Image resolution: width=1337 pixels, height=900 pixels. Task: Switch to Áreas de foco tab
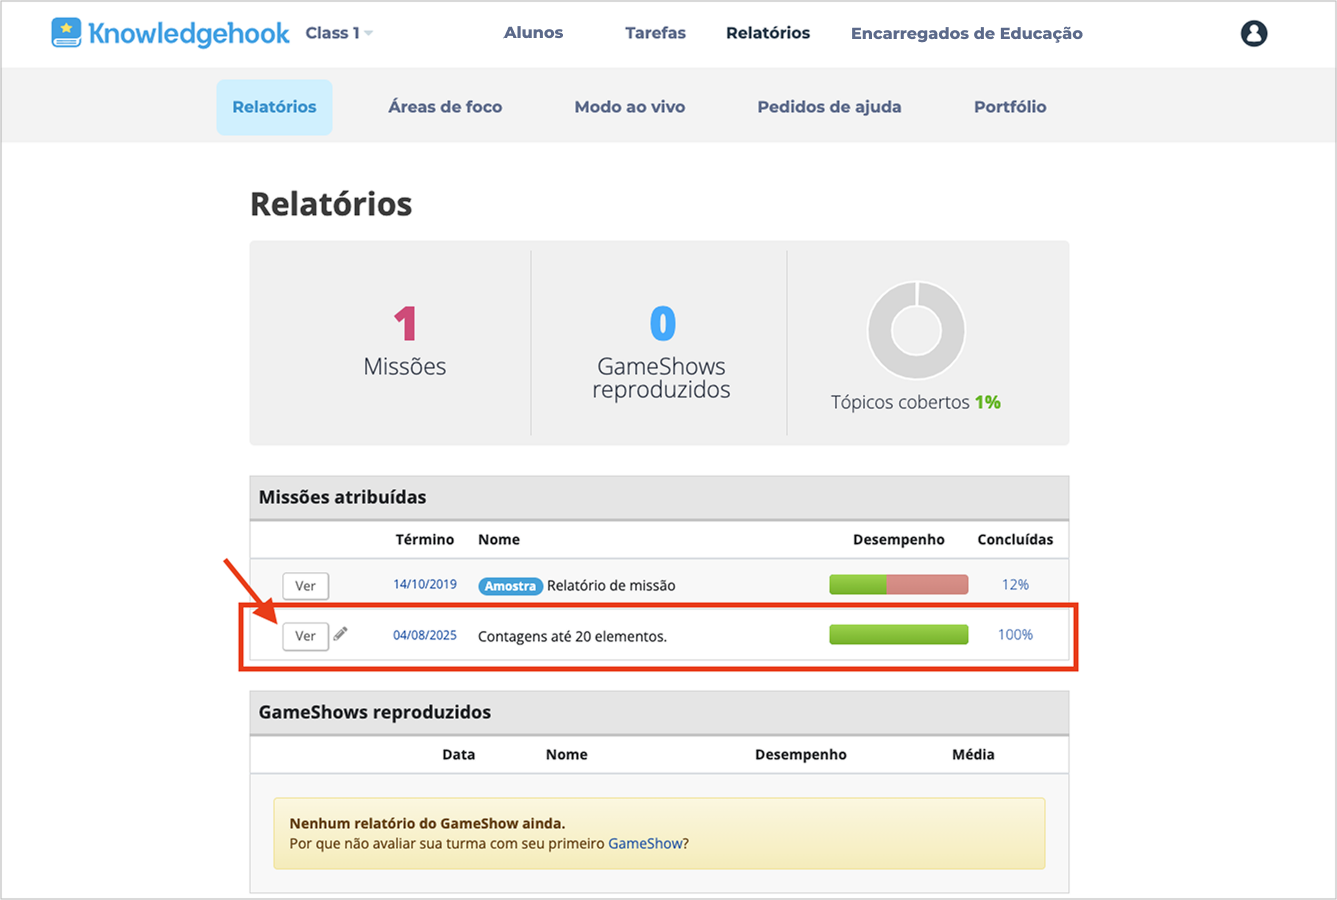pyautogui.click(x=445, y=107)
